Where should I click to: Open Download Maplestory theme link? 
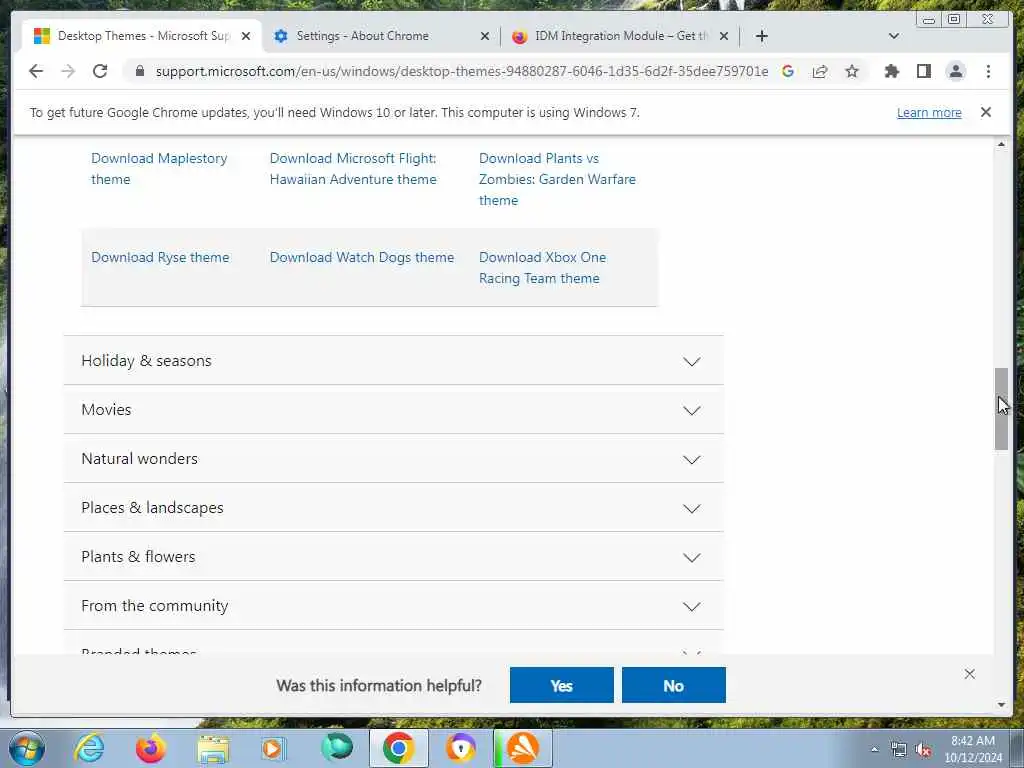[159, 168]
